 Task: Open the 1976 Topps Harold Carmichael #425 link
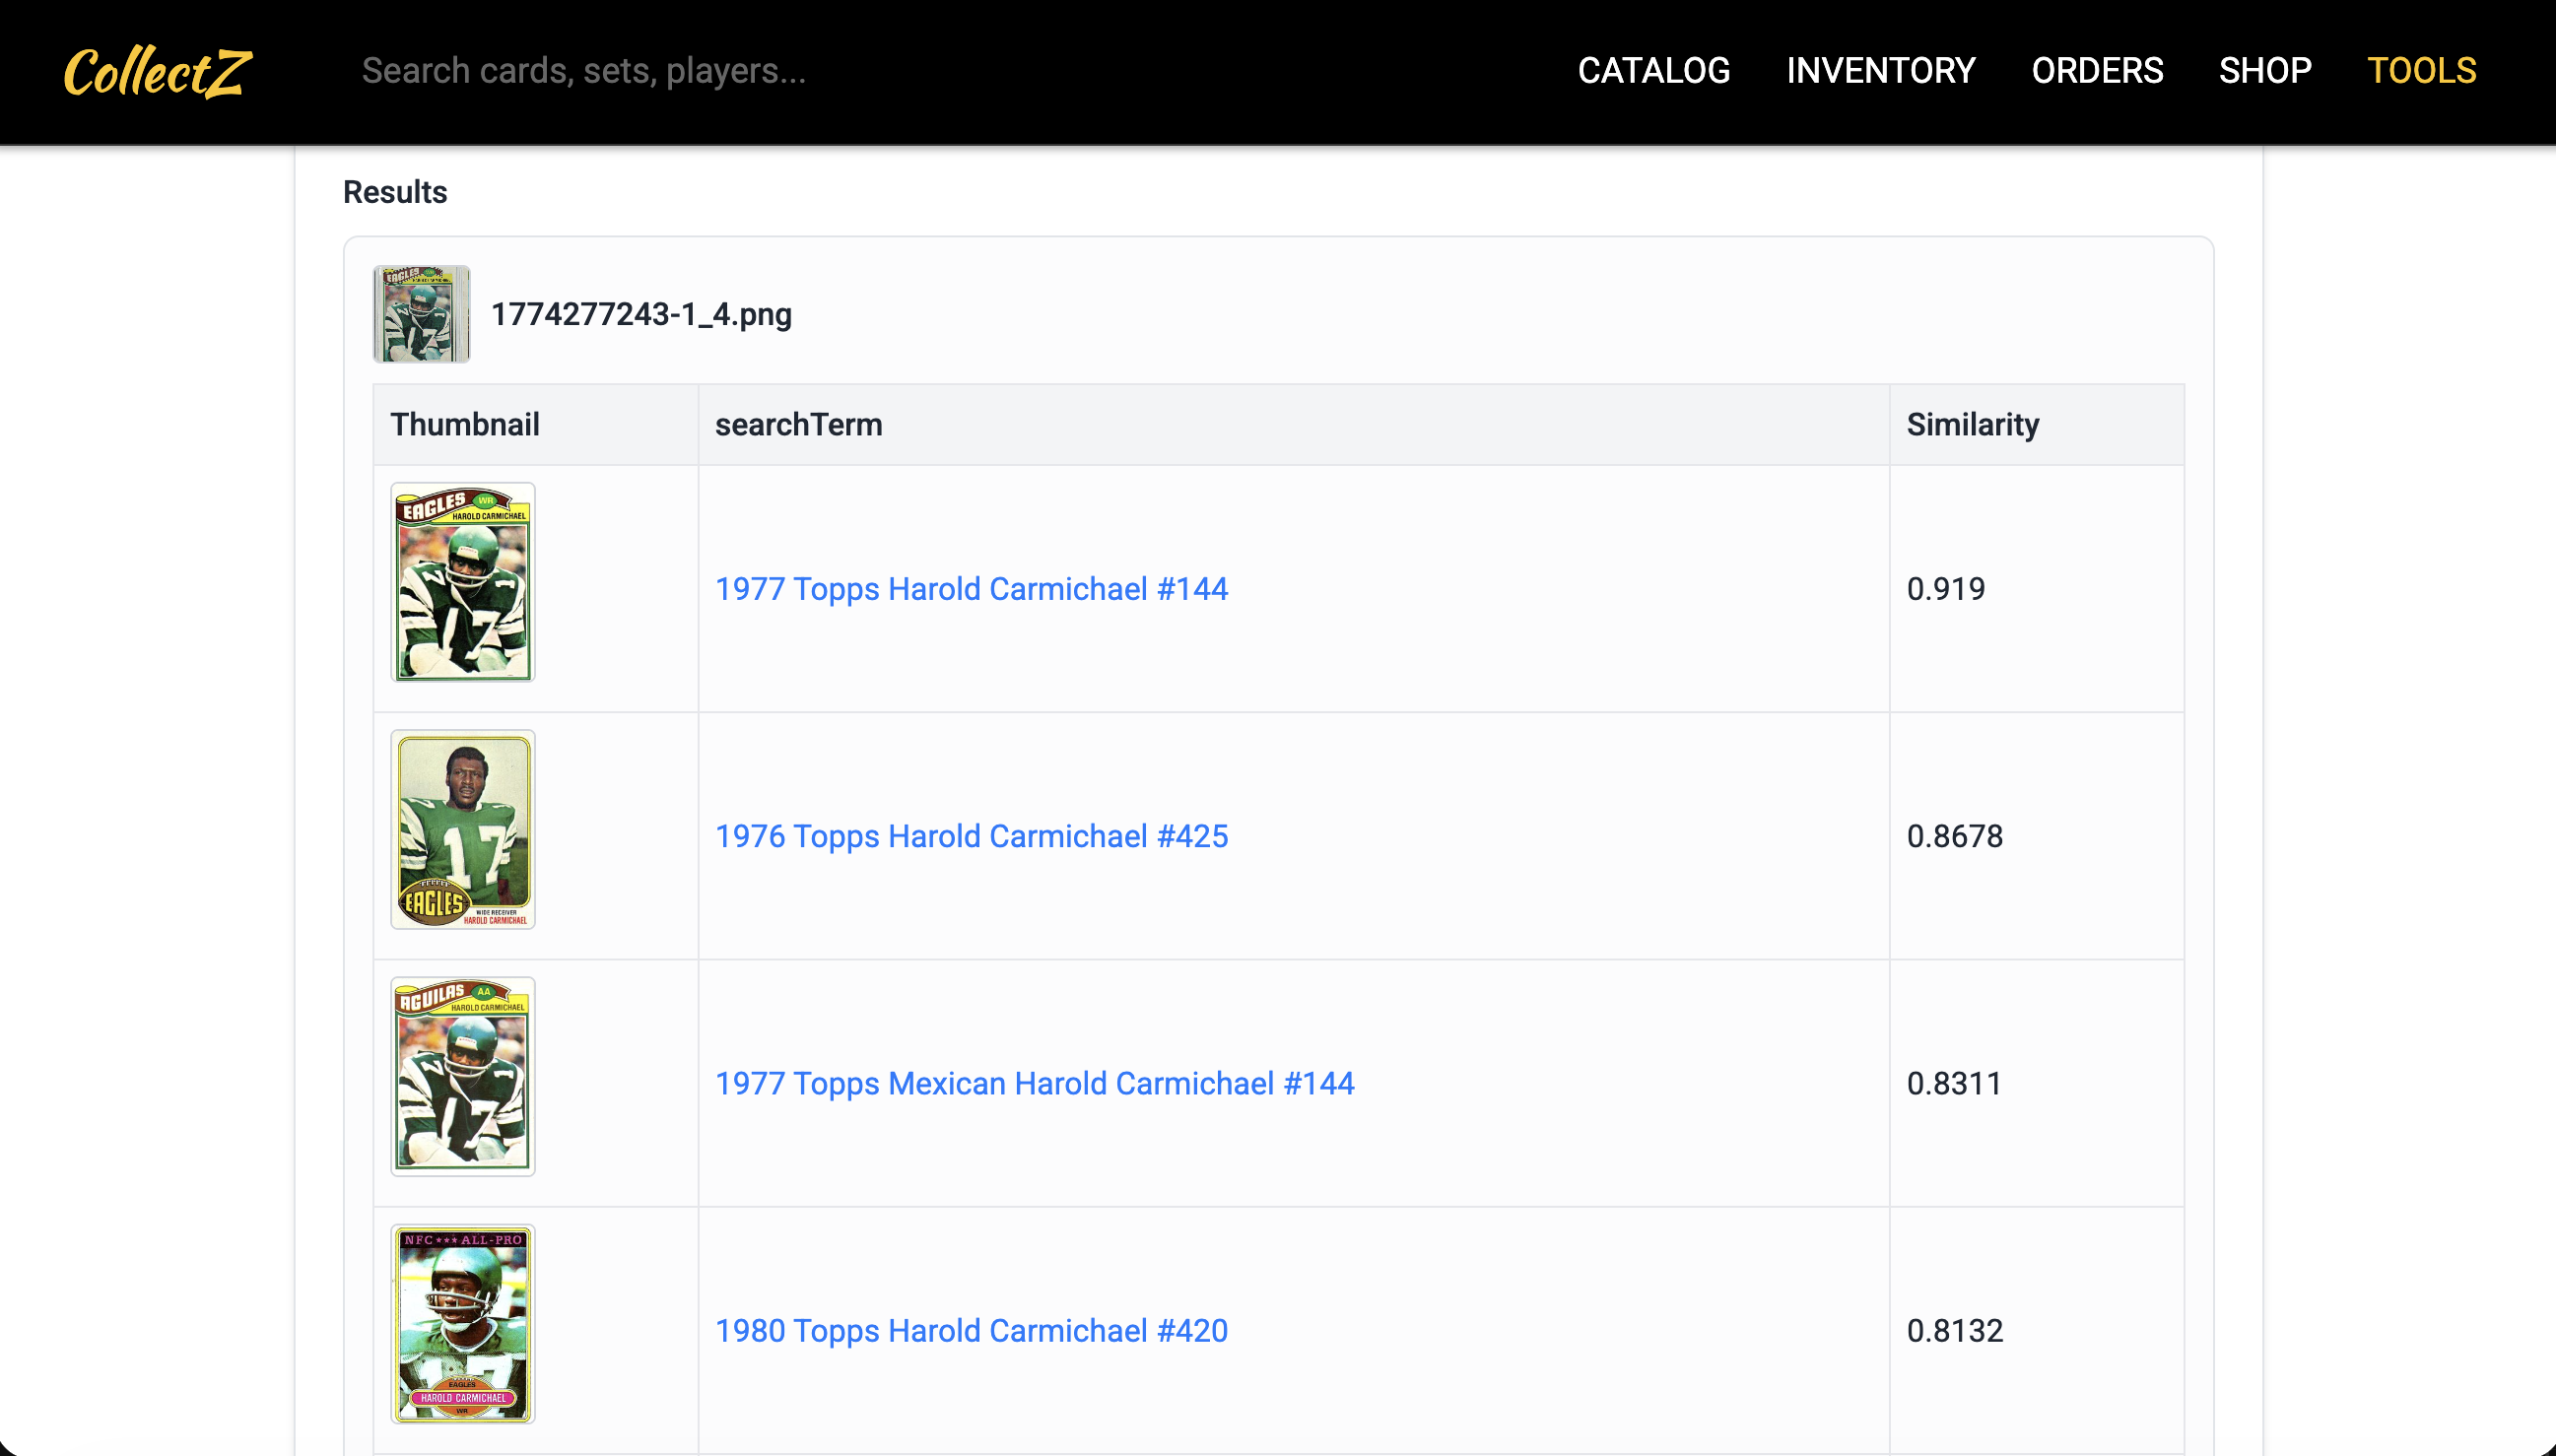(972, 836)
